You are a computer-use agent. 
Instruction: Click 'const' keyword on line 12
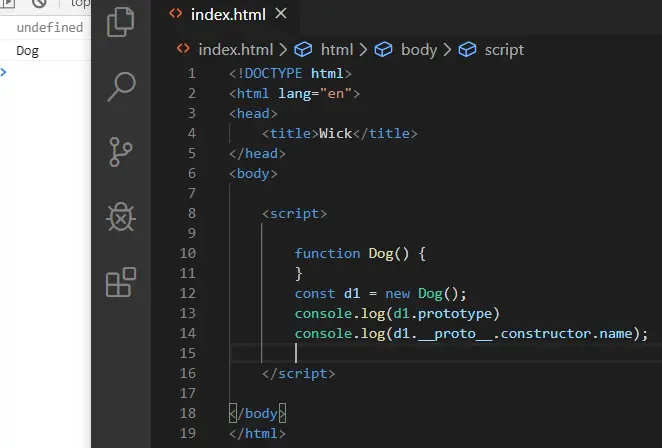(315, 293)
